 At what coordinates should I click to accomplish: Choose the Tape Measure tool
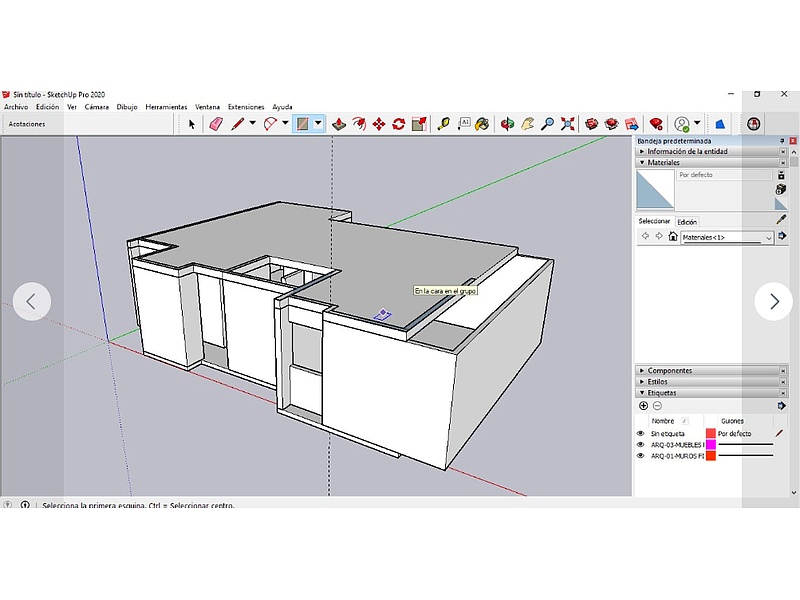[x=443, y=124]
